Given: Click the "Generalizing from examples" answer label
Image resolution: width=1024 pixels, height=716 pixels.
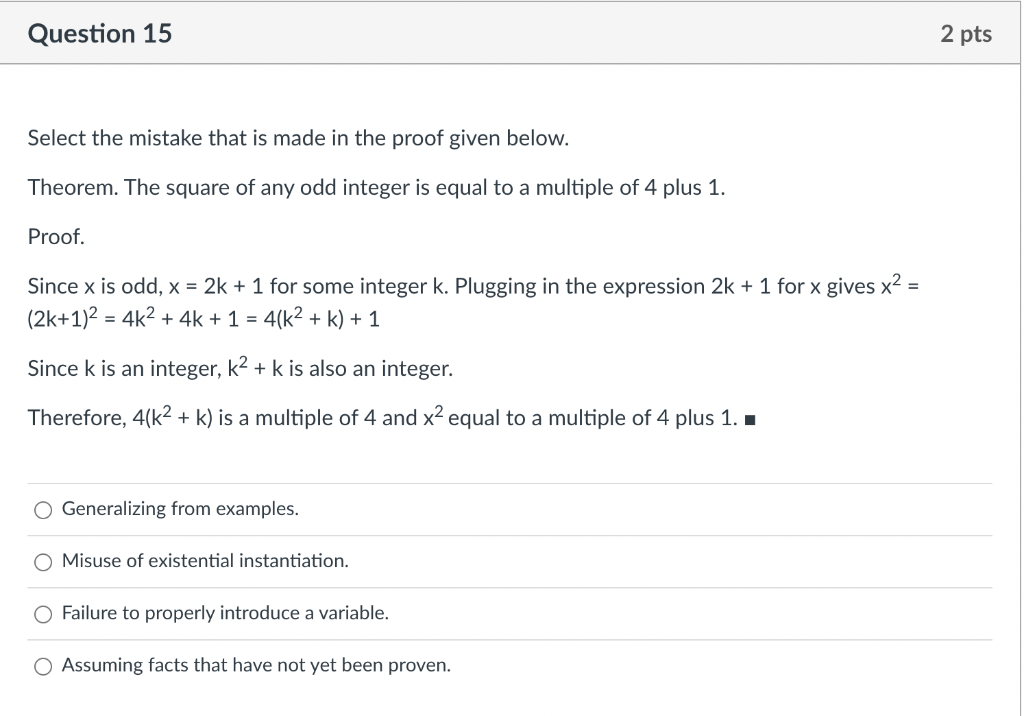Looking at the screenshot, I should point(180,509).
